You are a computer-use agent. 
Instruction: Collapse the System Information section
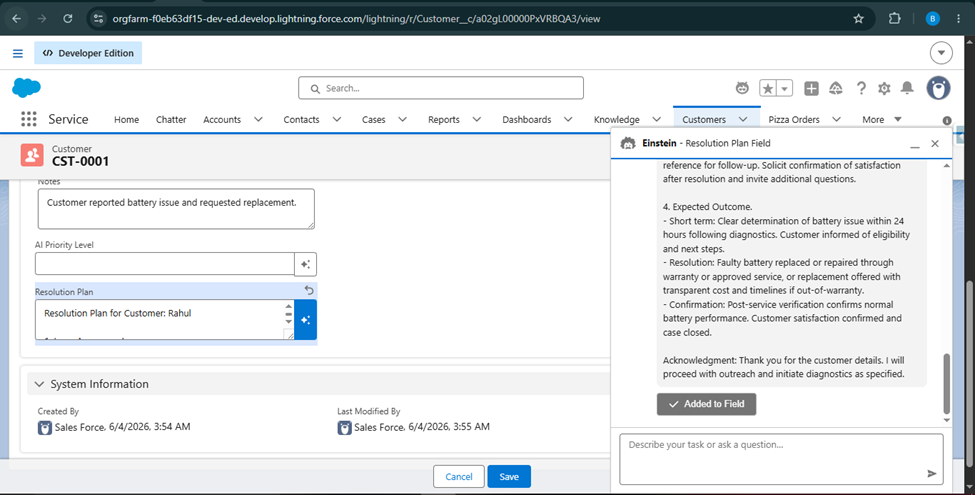pos(39,384)
